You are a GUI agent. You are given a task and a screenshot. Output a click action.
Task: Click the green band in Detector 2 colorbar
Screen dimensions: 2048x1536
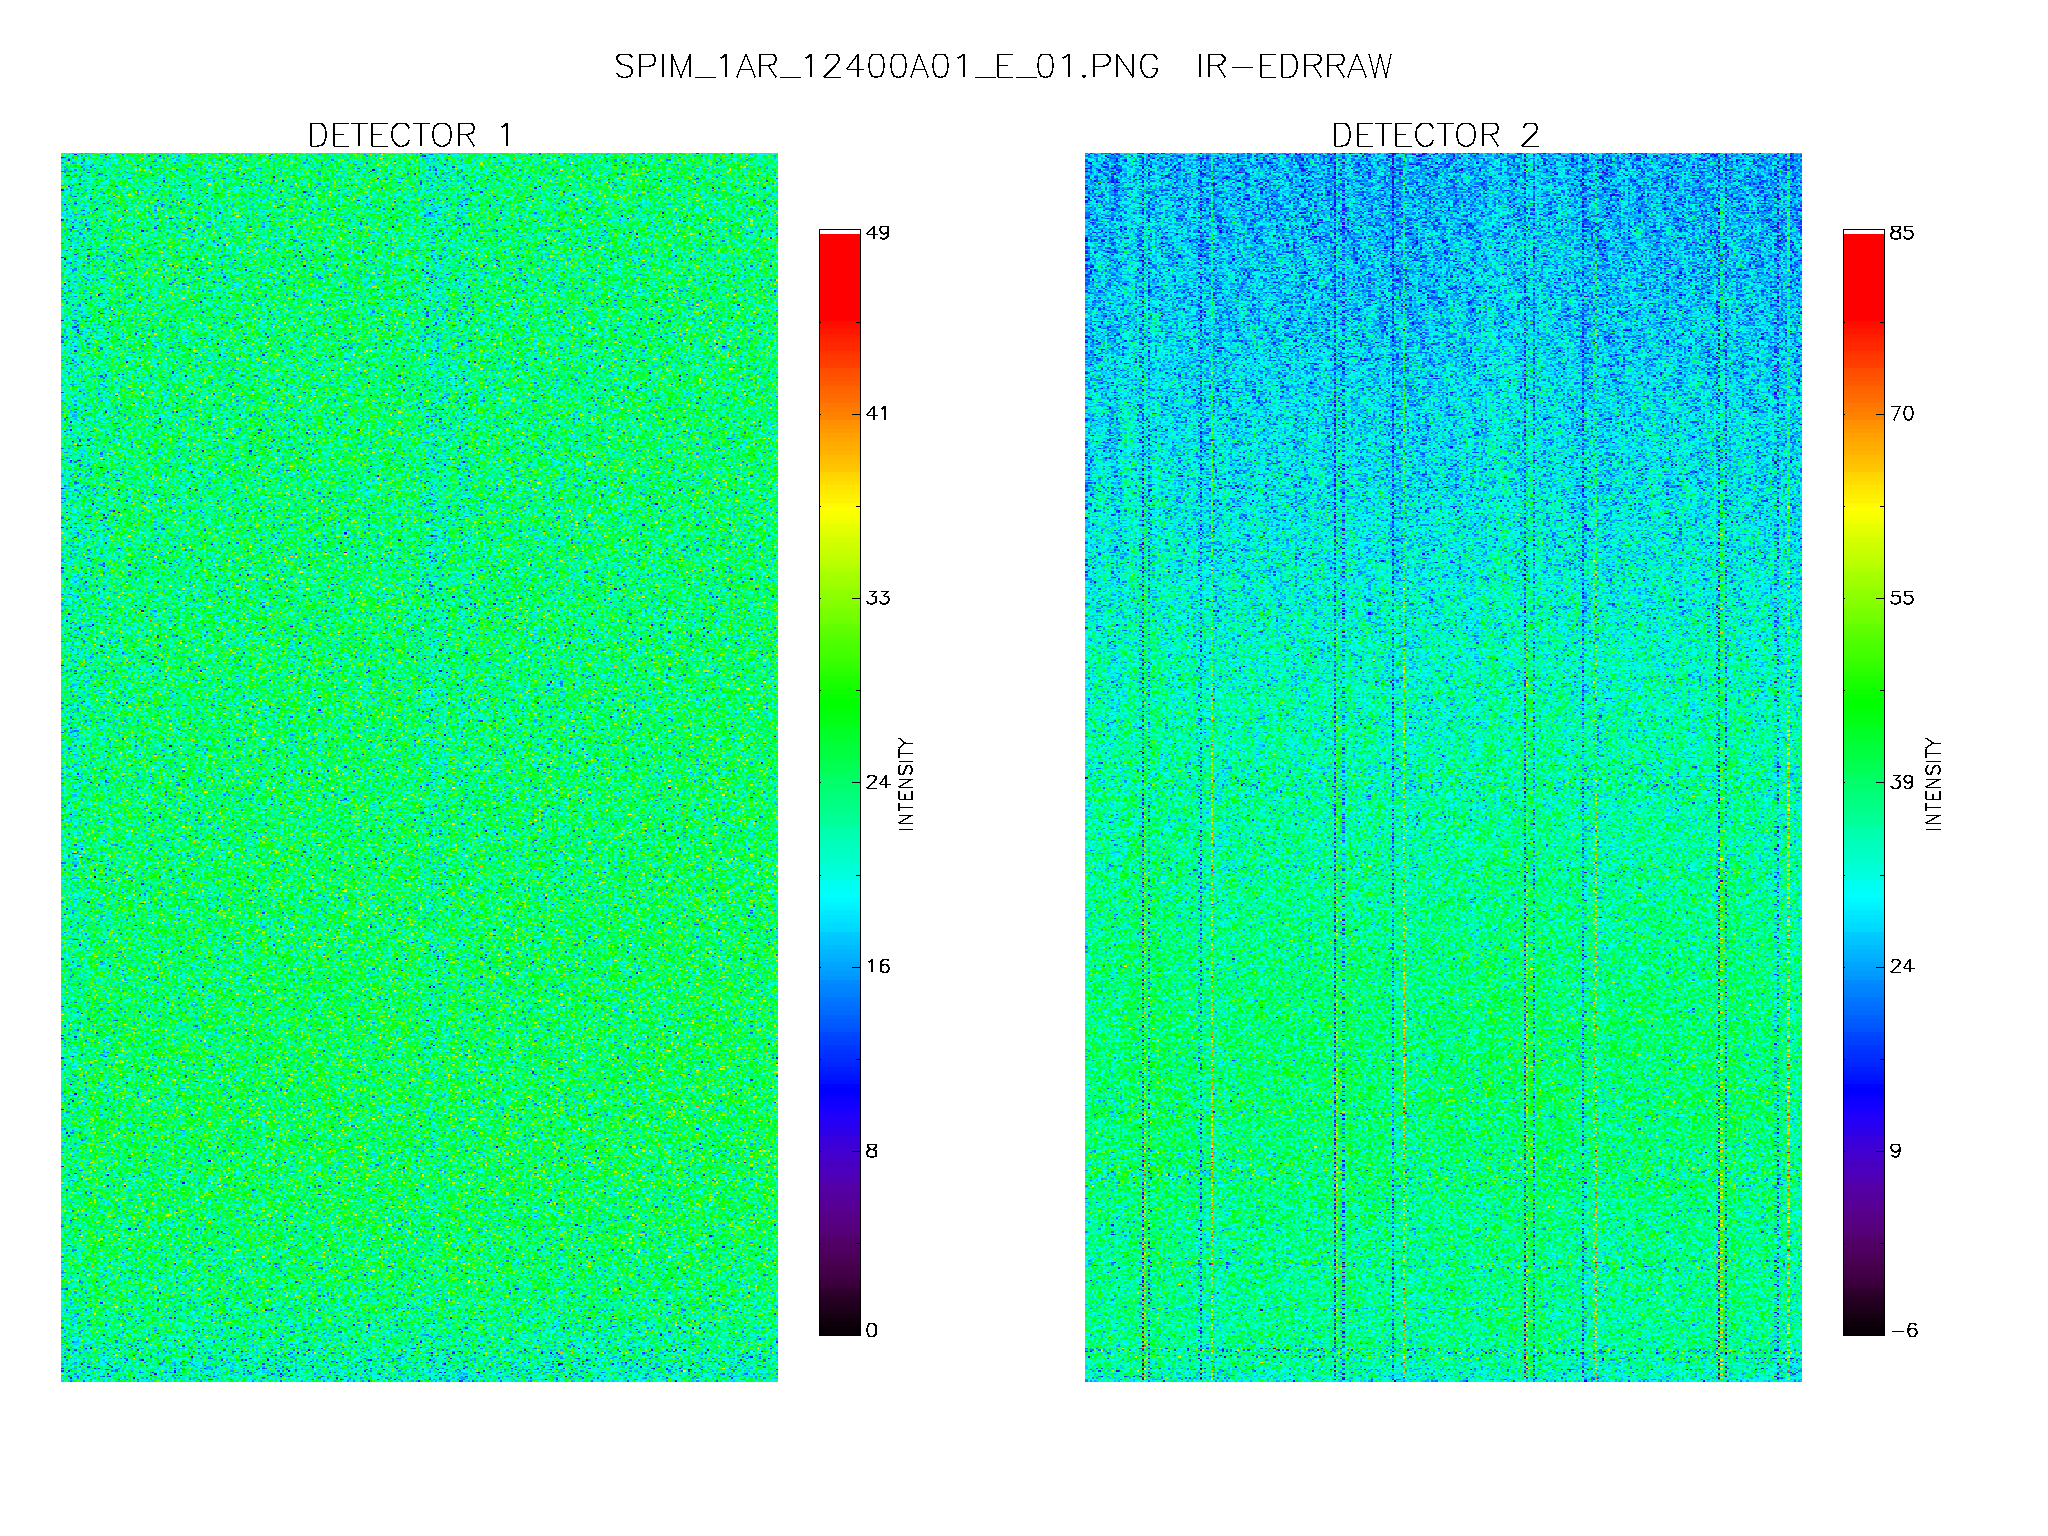pos(1864,700)
